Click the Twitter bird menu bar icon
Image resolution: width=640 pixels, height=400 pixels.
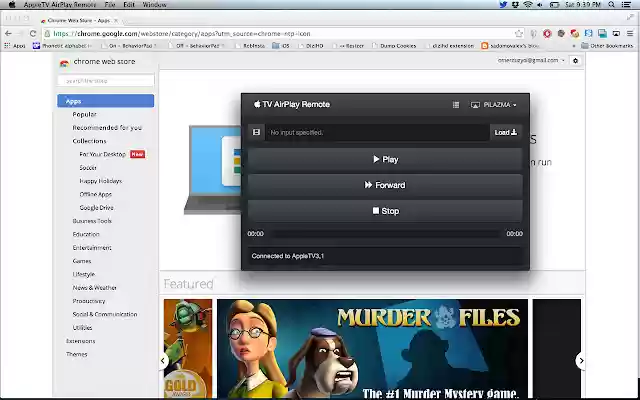[503, 4]
